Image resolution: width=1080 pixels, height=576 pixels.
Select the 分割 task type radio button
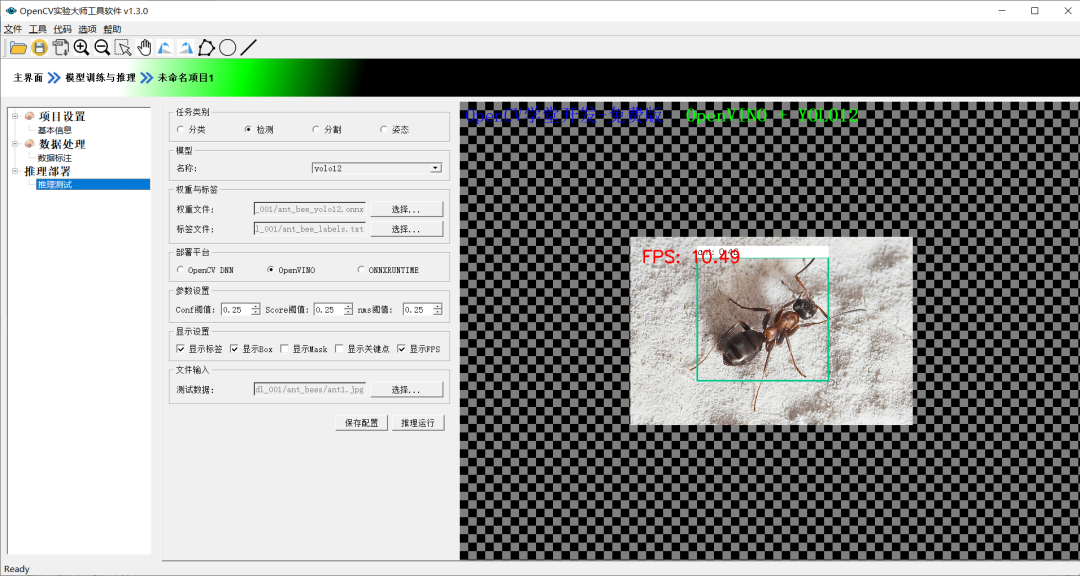click(317, 130)
